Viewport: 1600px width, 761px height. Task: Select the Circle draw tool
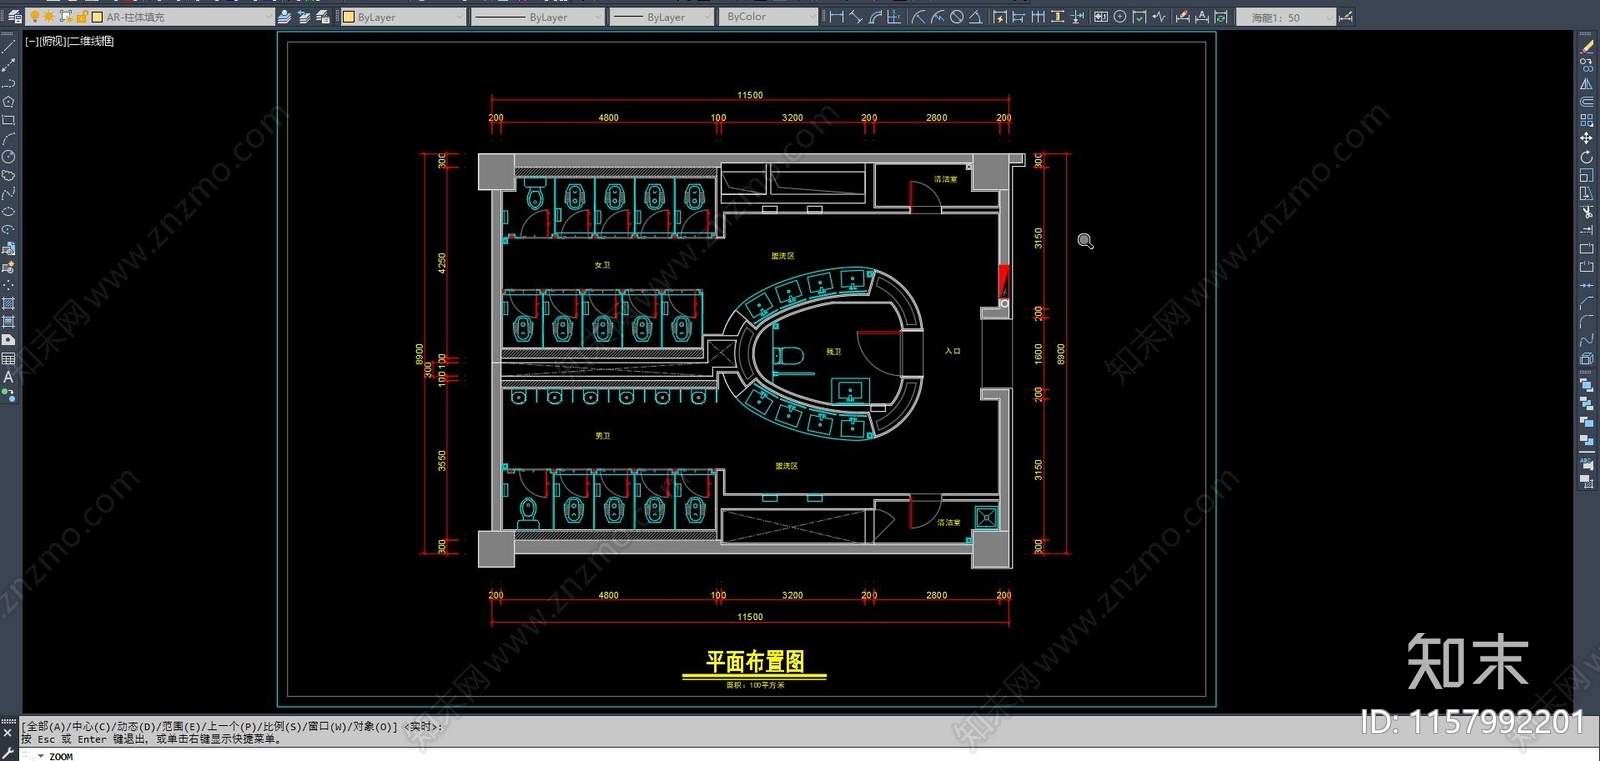tap(8, 156)
